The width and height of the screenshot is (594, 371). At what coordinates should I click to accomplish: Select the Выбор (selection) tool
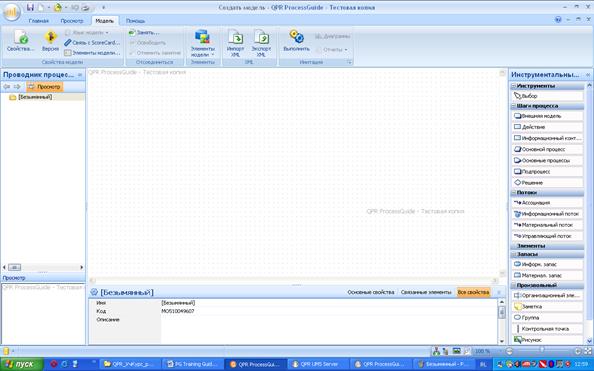click(547, 96)
